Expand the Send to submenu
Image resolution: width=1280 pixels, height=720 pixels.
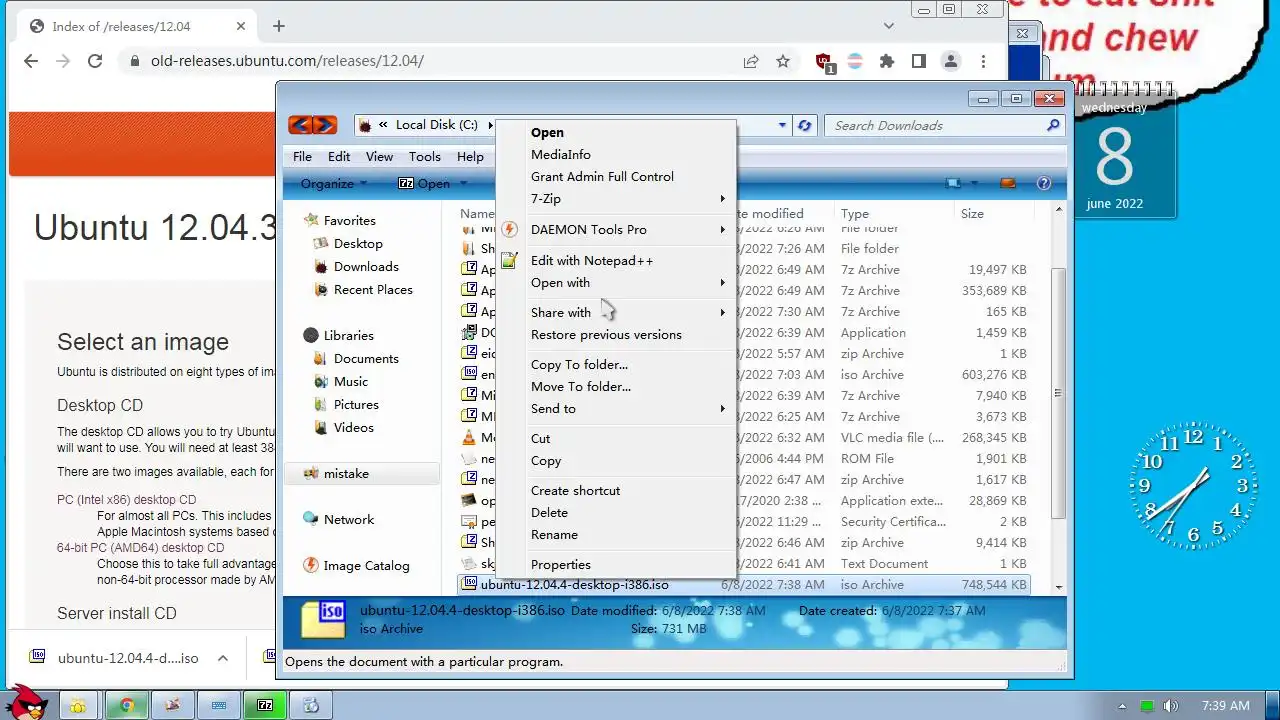click(x=616, y=408)
